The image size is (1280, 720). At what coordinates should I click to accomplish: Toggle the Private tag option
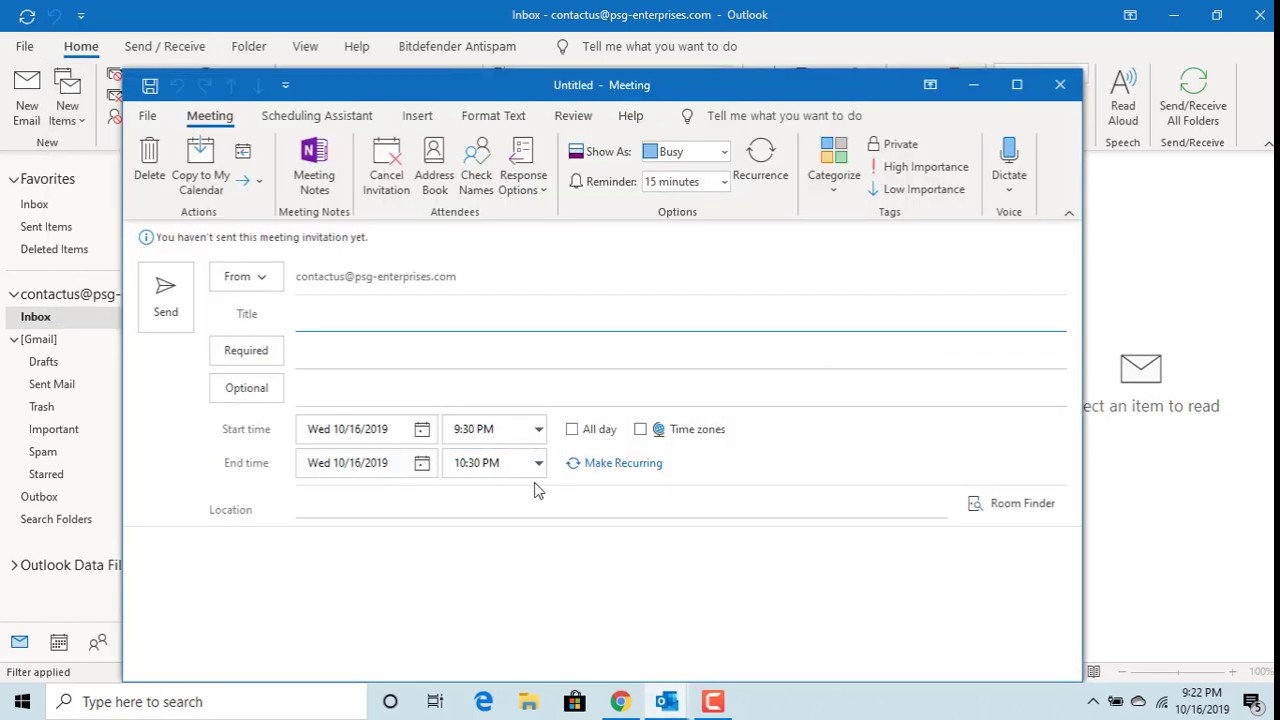click(x=893, y=144)
